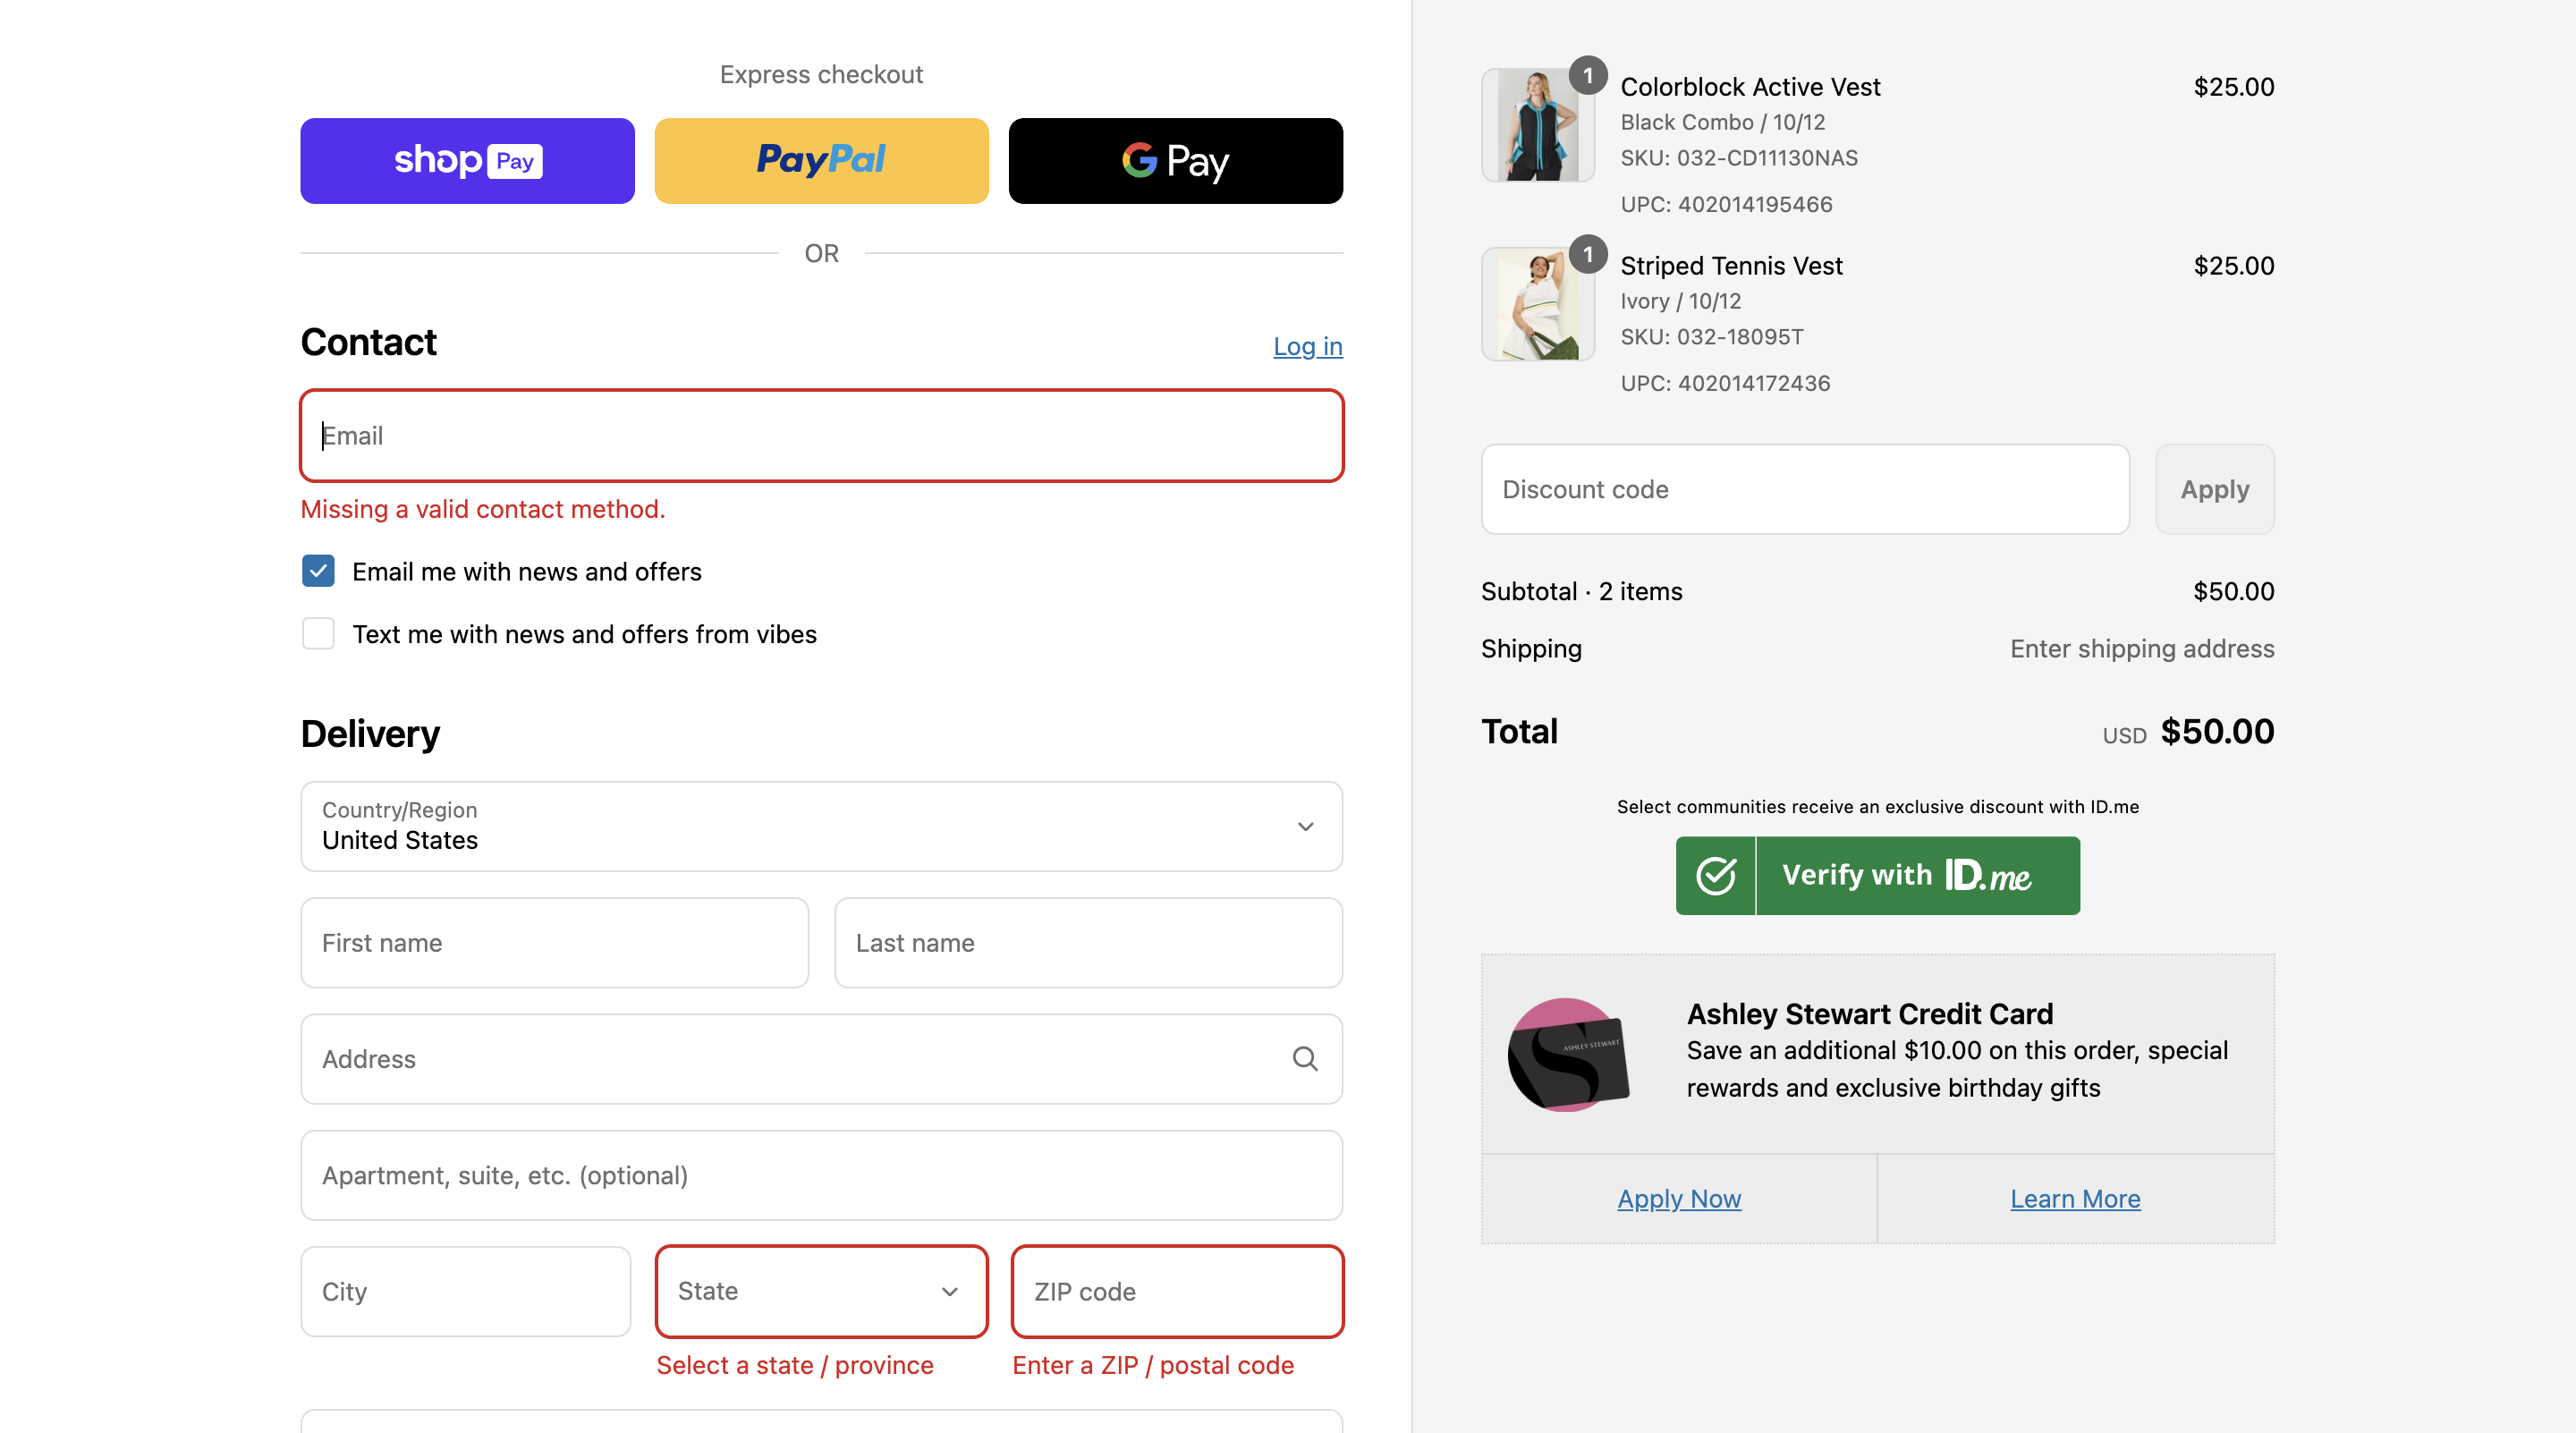Click the Last name field

pos(1088,943)
